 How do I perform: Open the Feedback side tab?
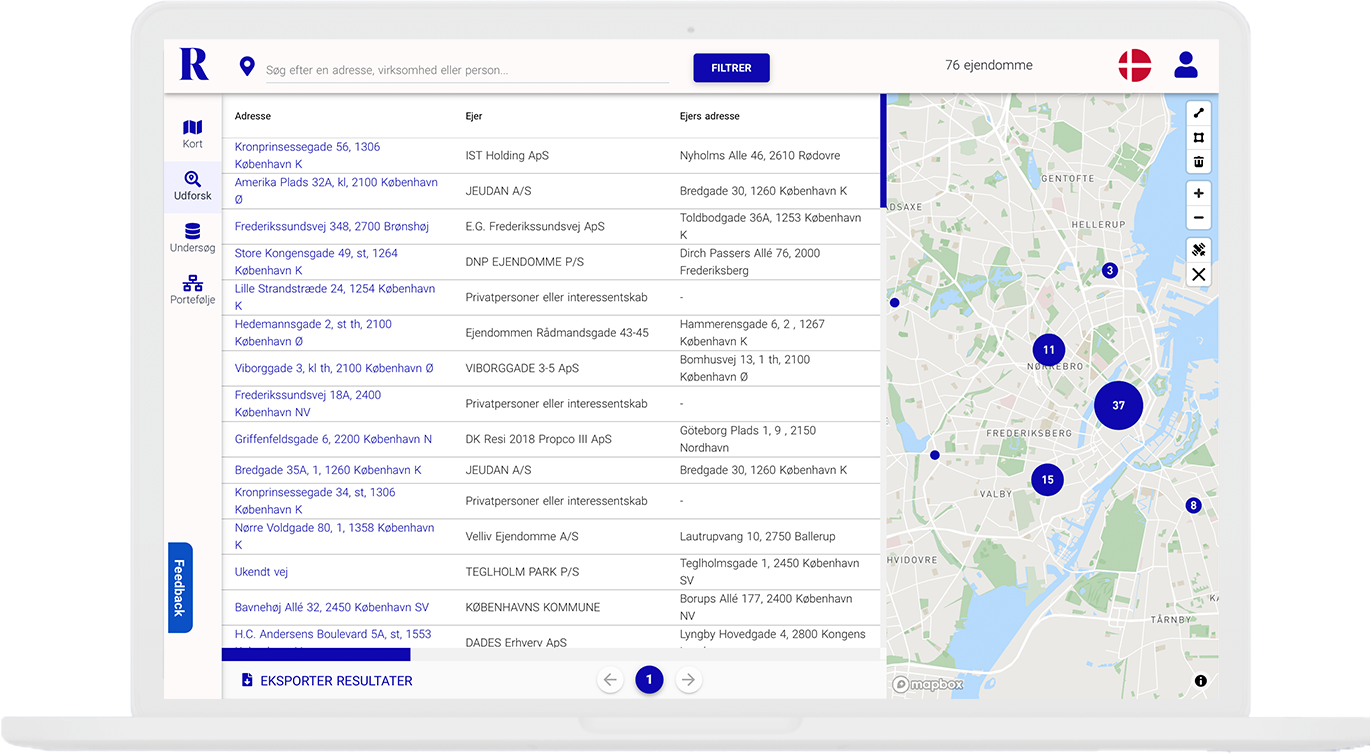(x=180, y=588)
